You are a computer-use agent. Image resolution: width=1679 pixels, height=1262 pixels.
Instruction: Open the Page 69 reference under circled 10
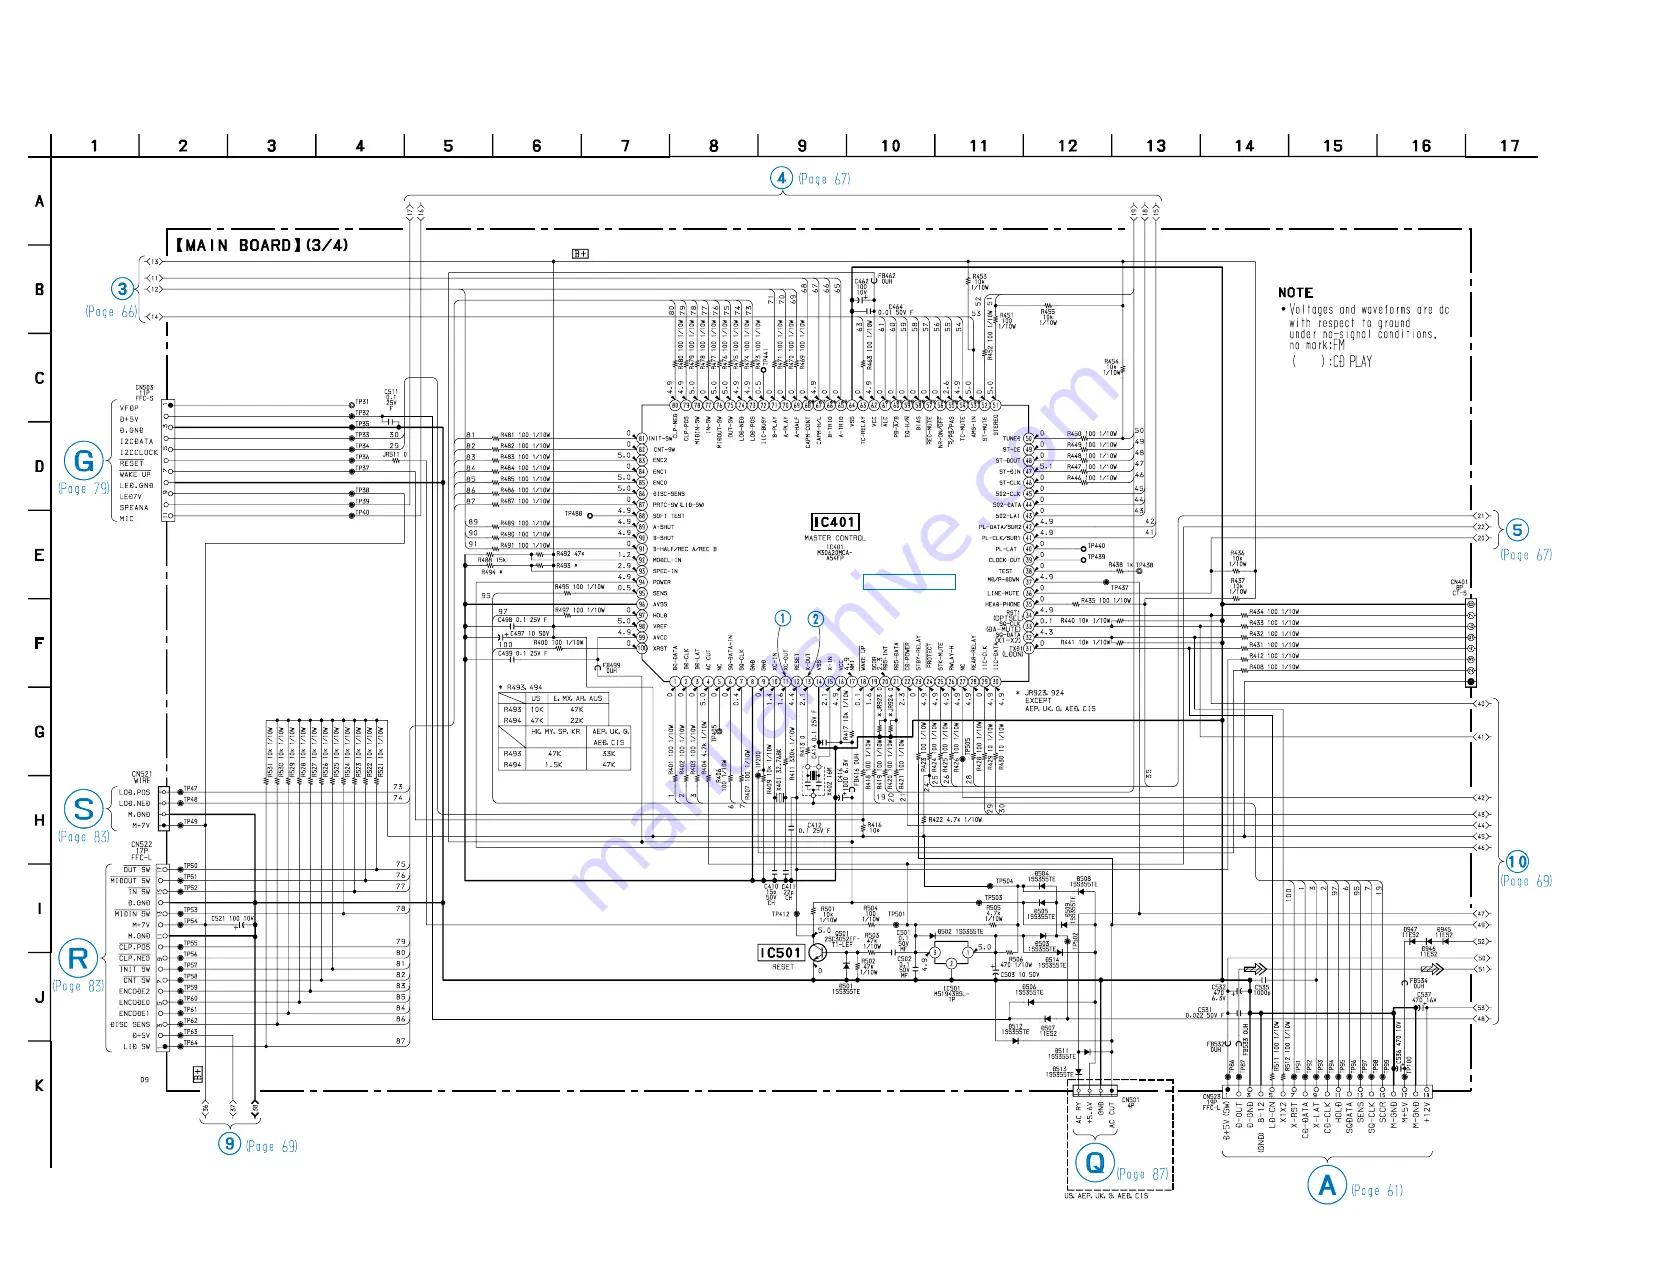pyautogui.click(x=1526, y=881)
